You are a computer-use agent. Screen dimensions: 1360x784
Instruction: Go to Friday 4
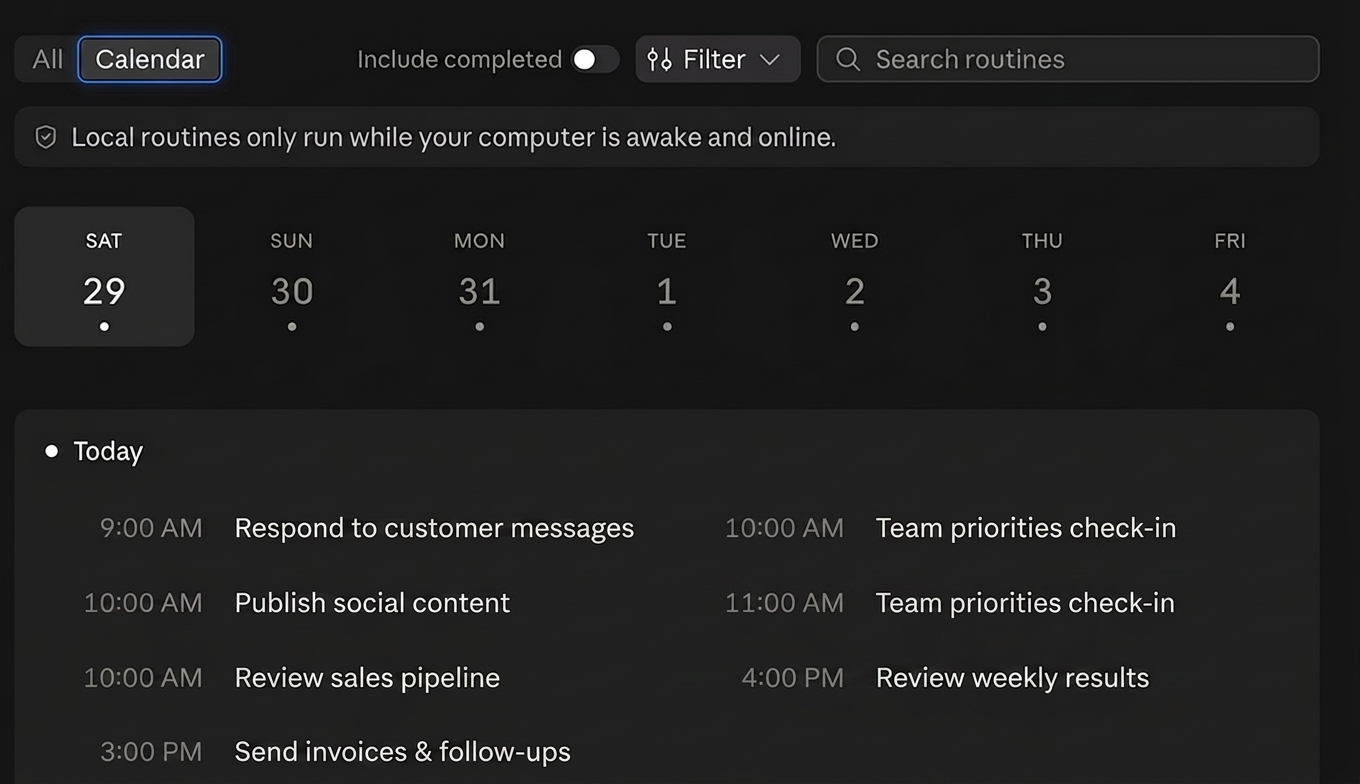(x=1230, y=276)
